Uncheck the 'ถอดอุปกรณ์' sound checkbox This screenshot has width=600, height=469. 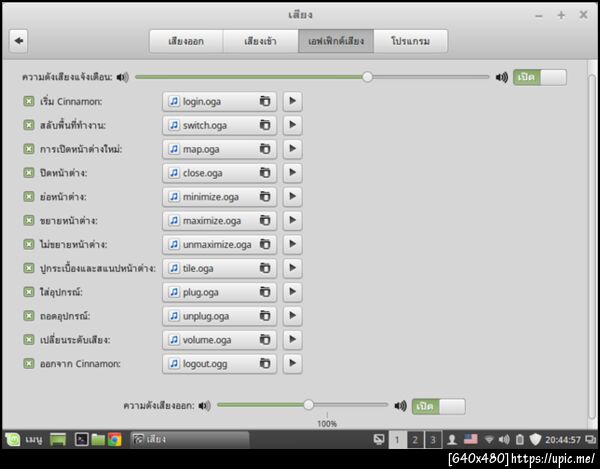[29, 316]
